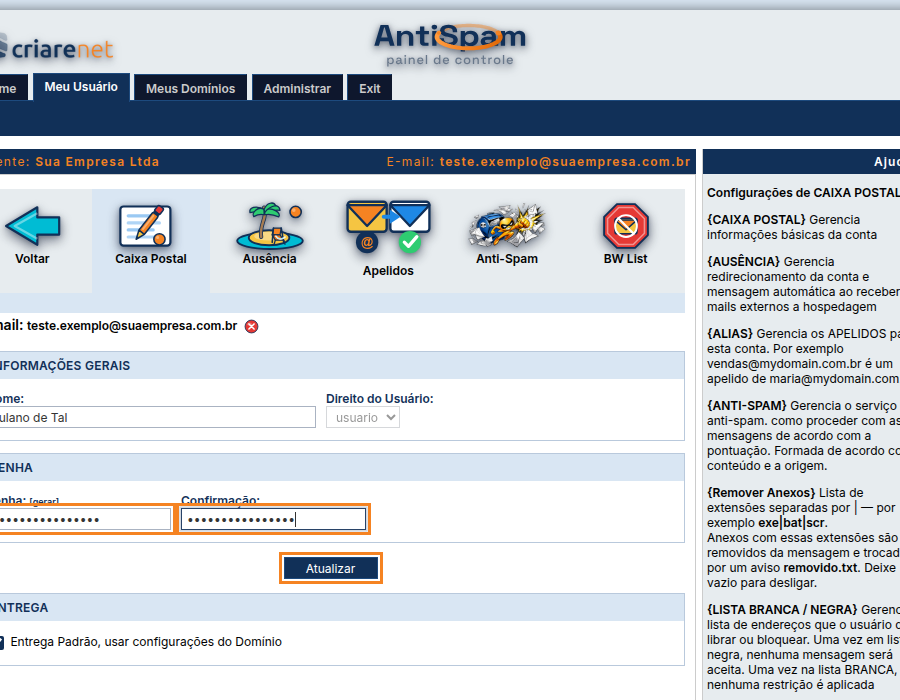The width and height of the screenshot is (900, 700).
Task: Click the Configurações de CAIXA POSTAL help heading
Action: pyautogui.click(x=804, y=193)
